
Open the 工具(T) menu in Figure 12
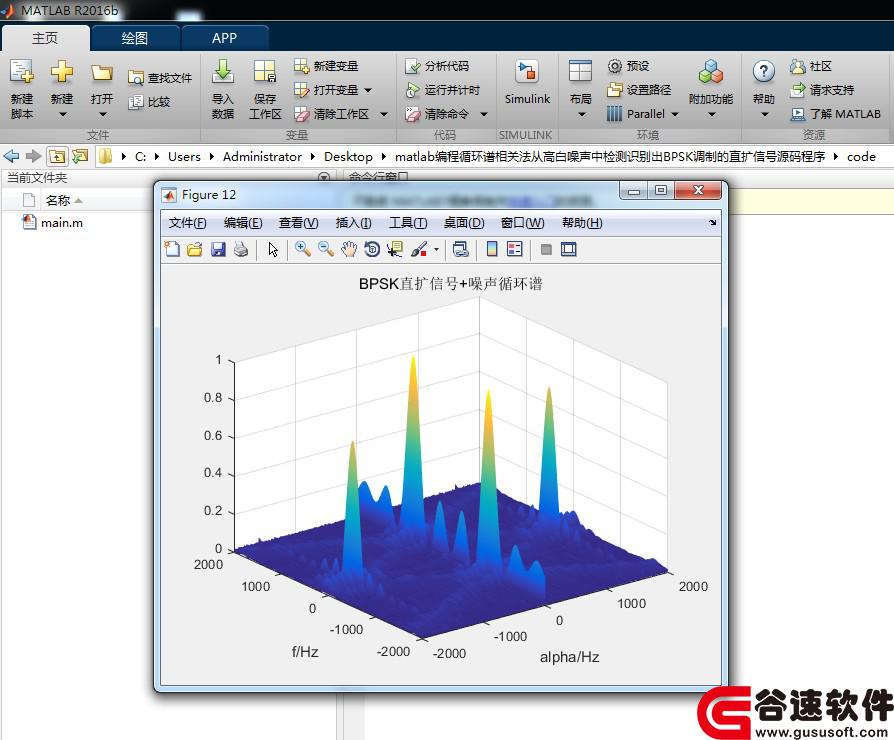[x=408, y=222]
